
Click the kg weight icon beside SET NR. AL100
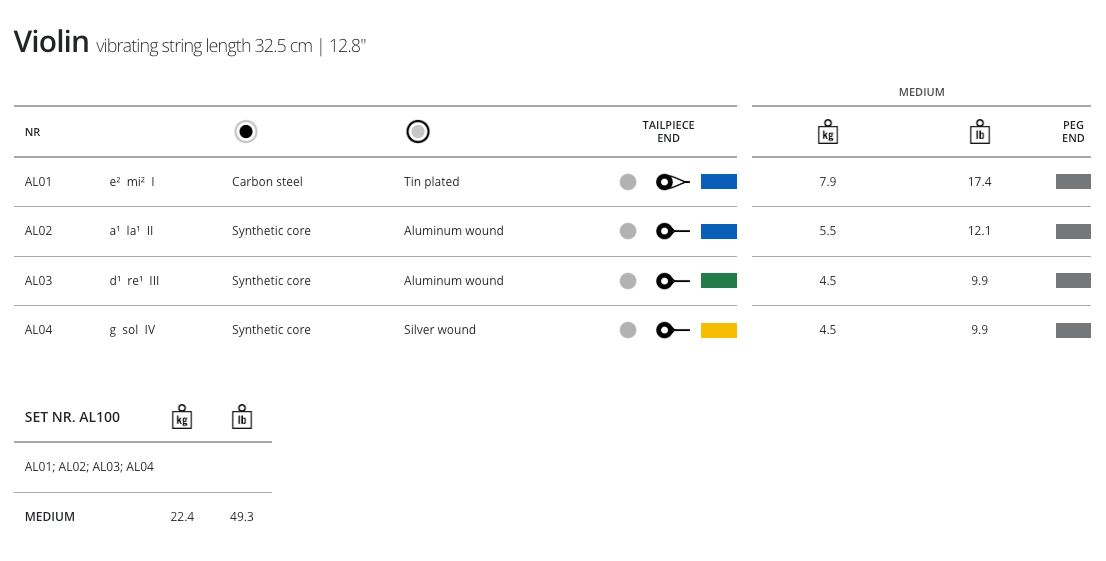click(182, 417)
